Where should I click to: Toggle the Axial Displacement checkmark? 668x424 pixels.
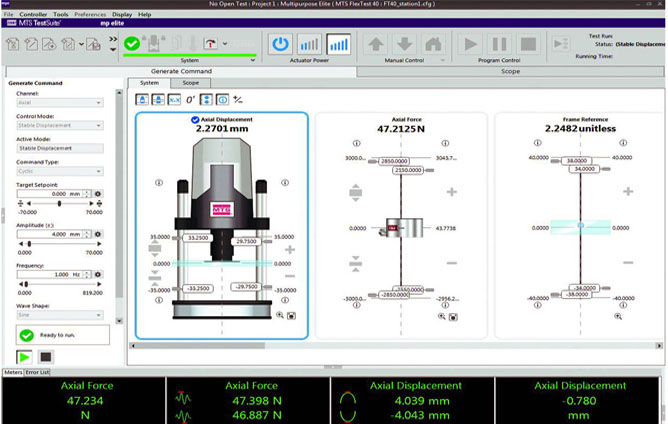pos(194,119)
